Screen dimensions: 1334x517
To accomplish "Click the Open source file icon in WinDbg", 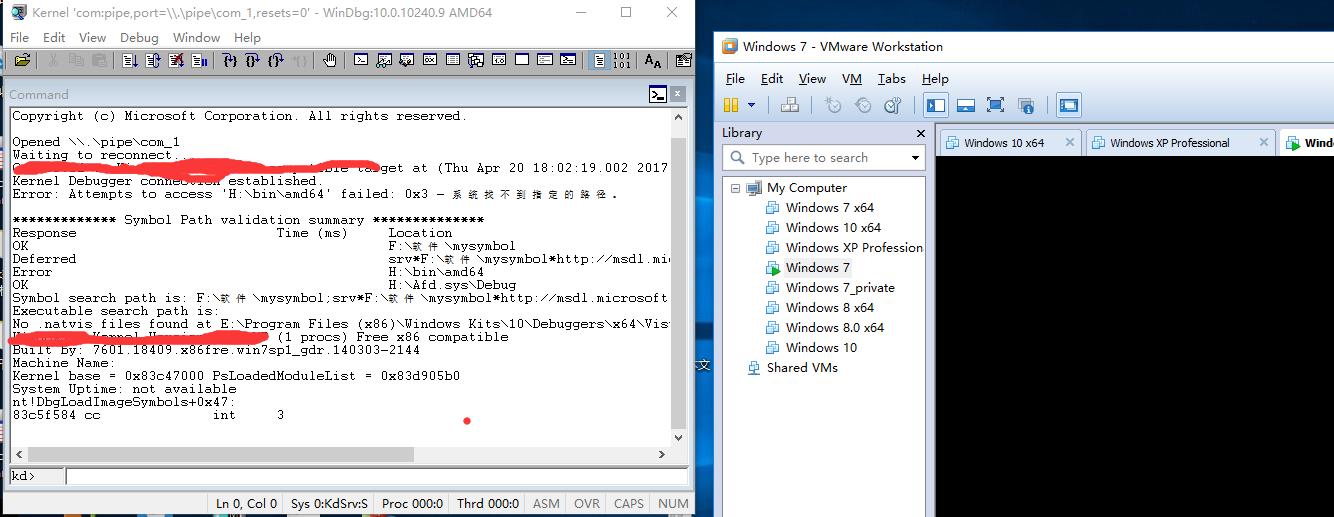I will [22, 60].
